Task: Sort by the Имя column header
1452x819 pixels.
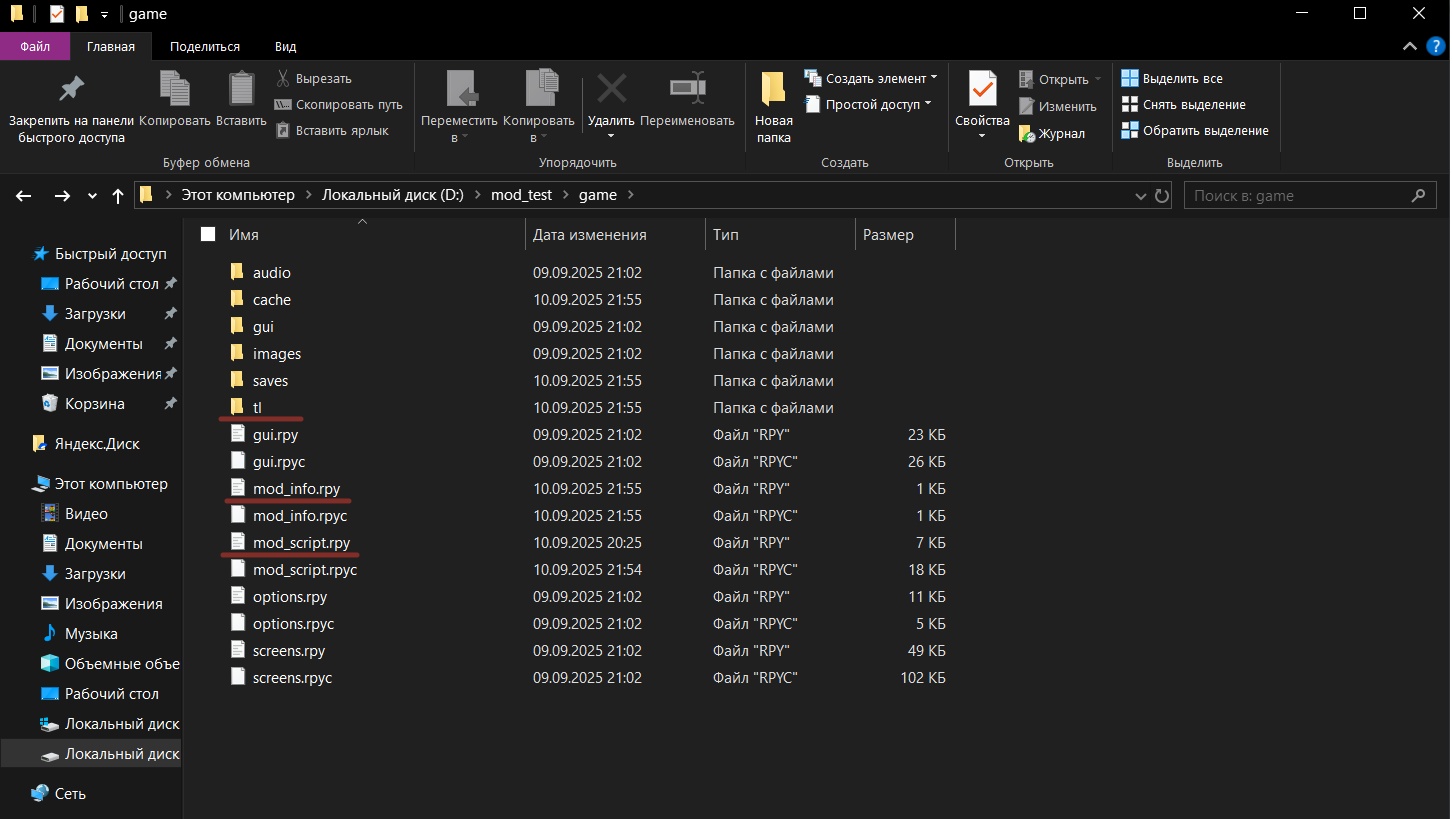Action: [244, 235]
